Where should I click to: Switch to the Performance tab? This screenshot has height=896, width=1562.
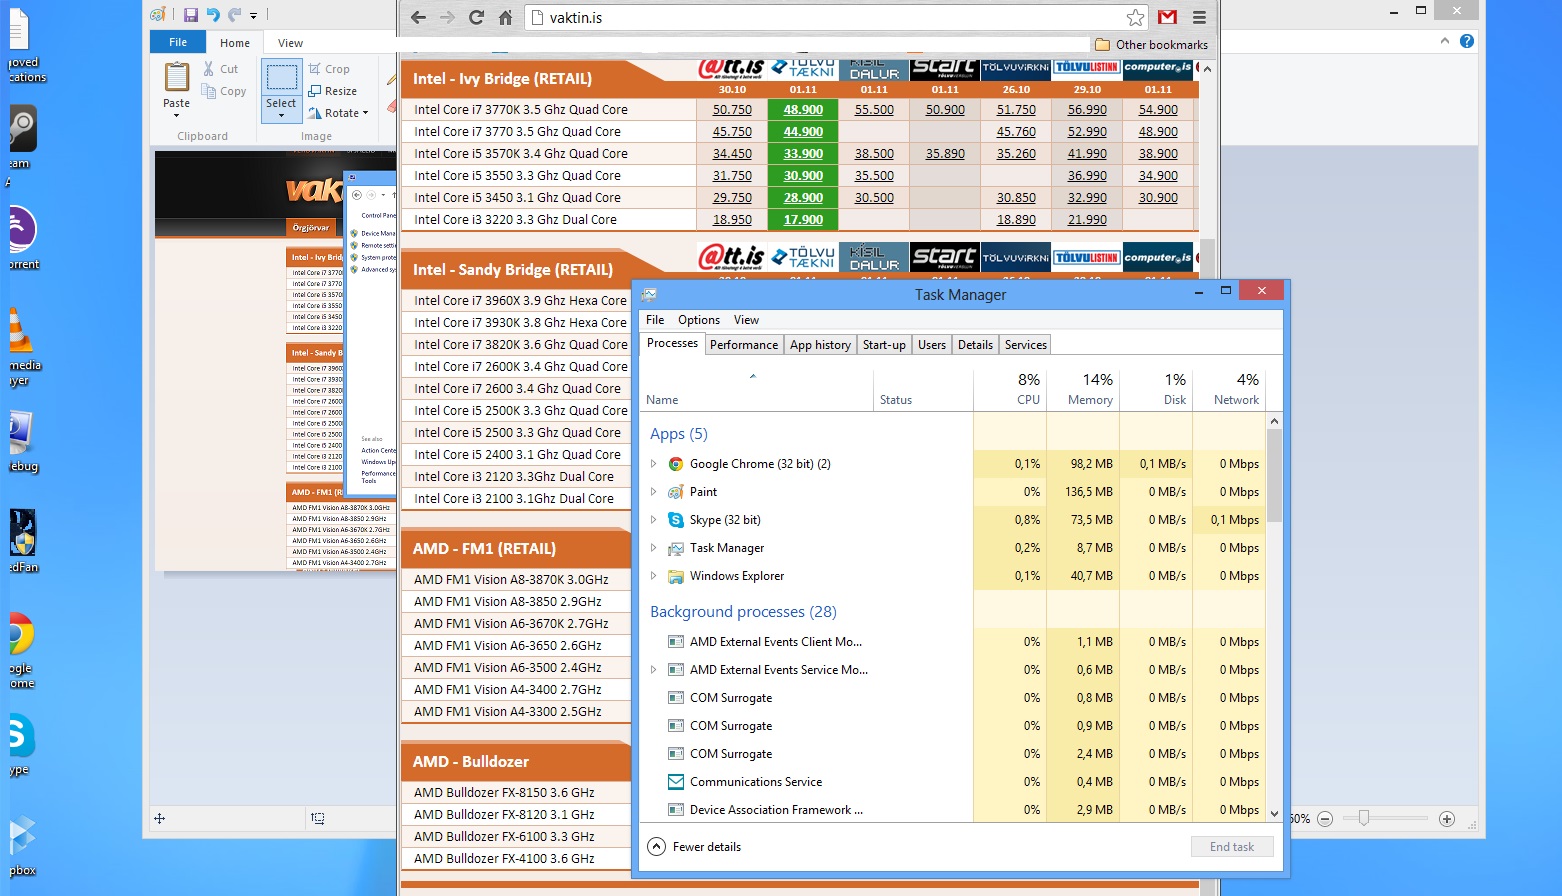(743, 345)
